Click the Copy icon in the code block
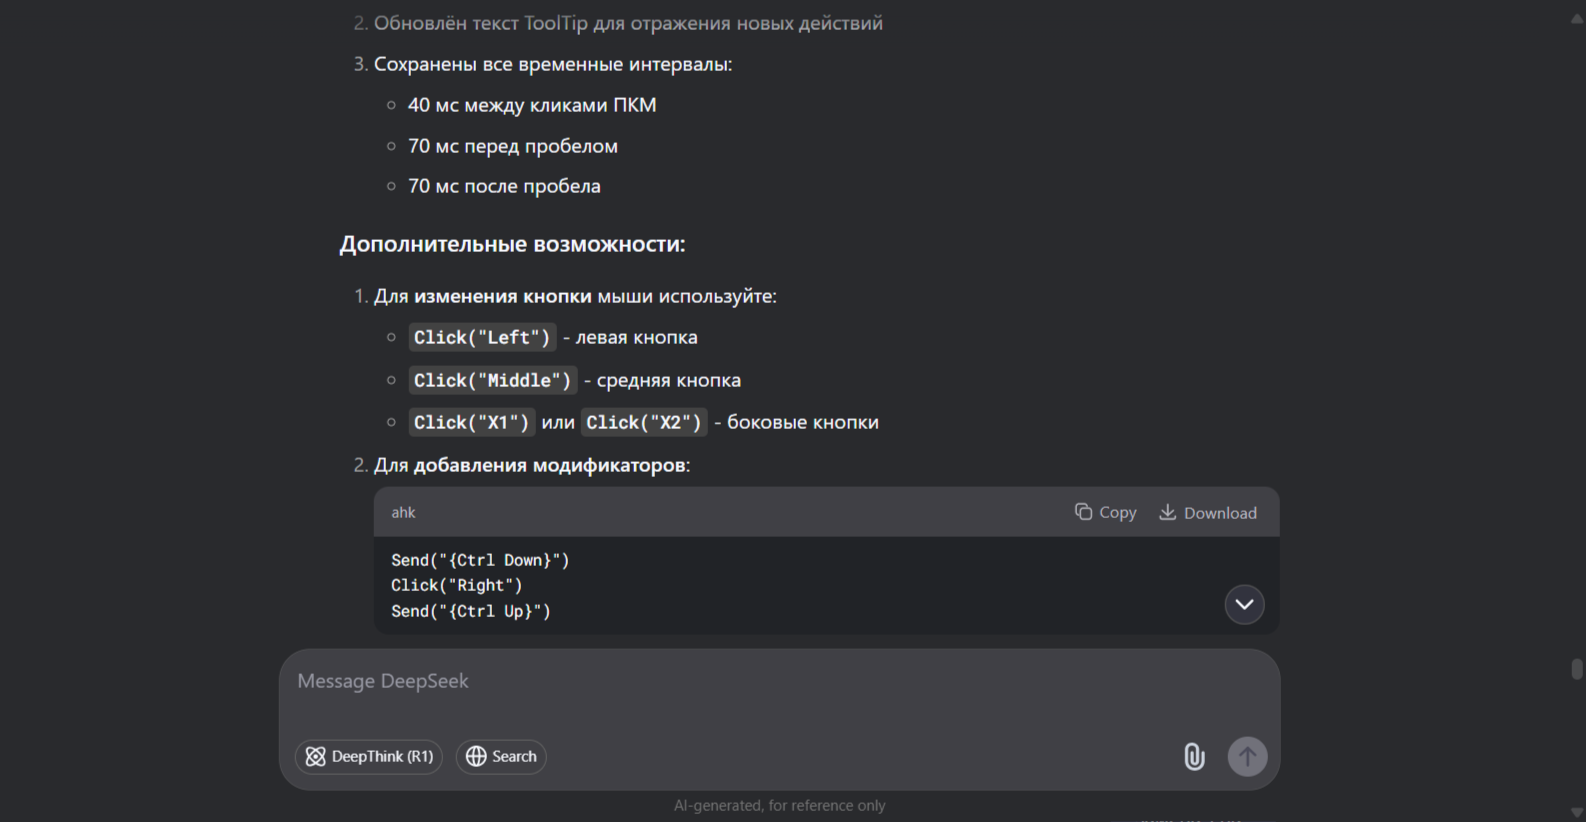The image size is (1586, 822). coord(1083,512)
